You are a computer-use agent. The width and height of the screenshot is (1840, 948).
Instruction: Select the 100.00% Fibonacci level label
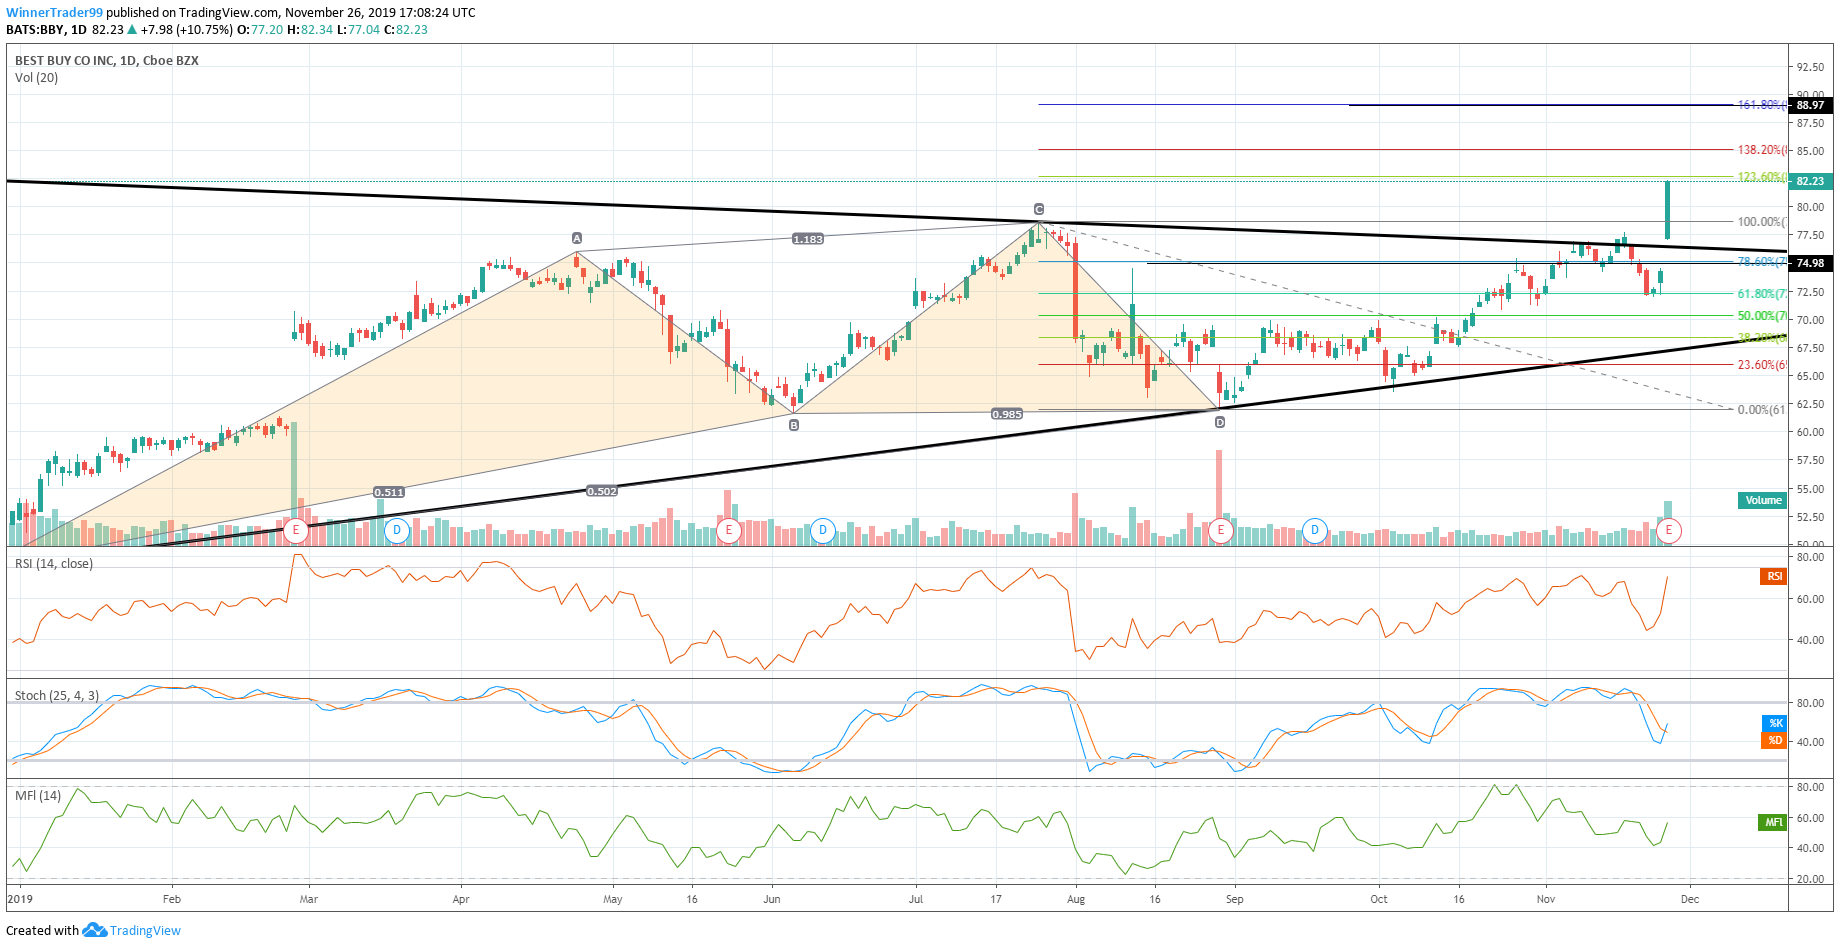(x=1762, y=222)
